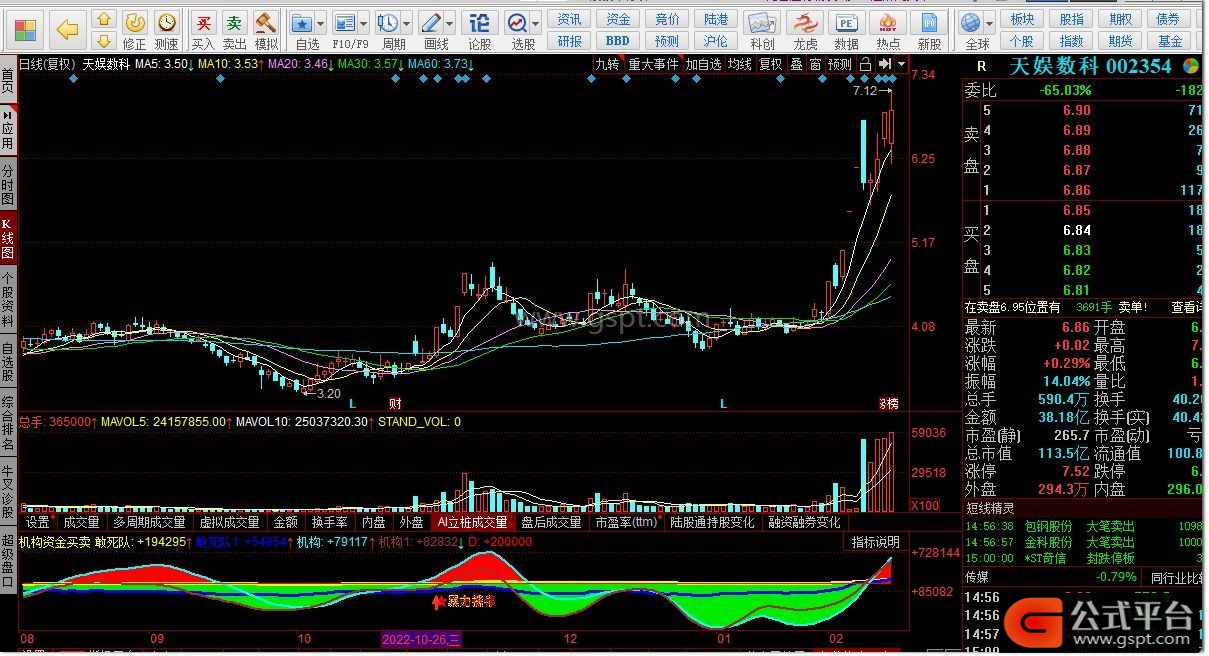This screenshot has height=656, width=1209.
Task: Click the 板块 sectors button
Action: 1022,19
